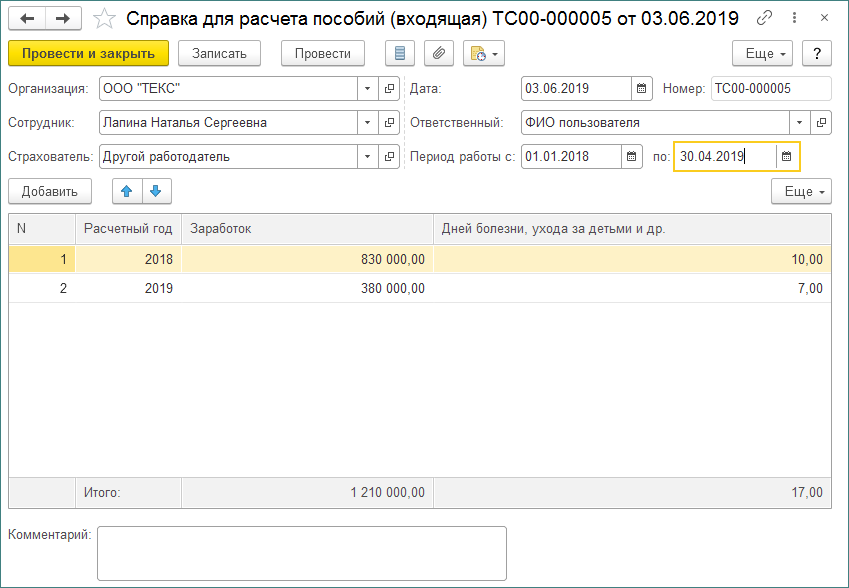Open the Еще menu above the table
Viewport: 849px width, 588px height.
tap(801, 192)
